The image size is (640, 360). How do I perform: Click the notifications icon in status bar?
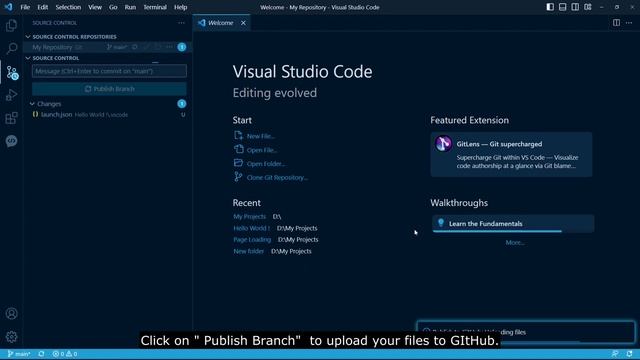629,354
